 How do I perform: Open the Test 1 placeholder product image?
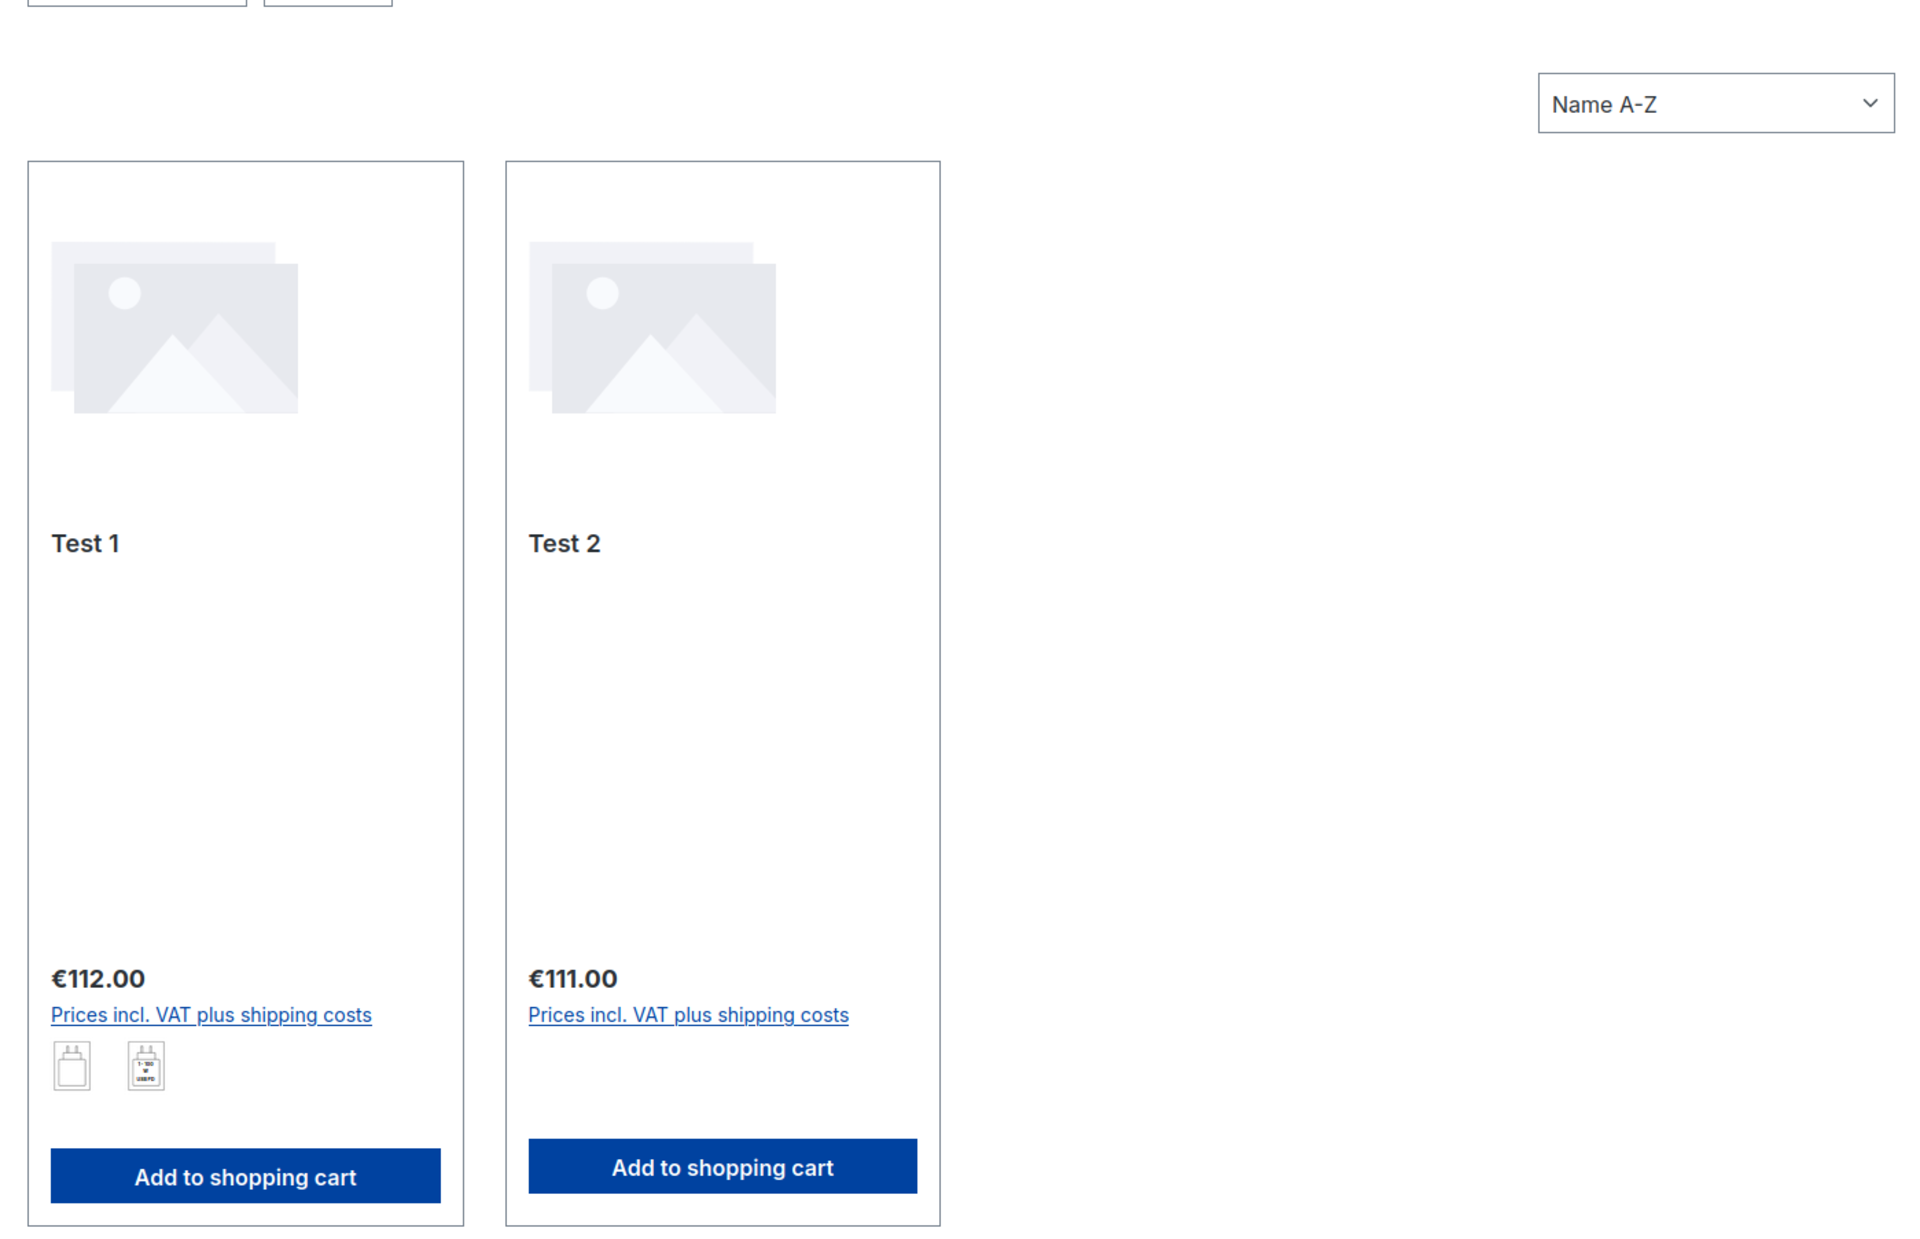pyautogui.click(x=175, y=327)
